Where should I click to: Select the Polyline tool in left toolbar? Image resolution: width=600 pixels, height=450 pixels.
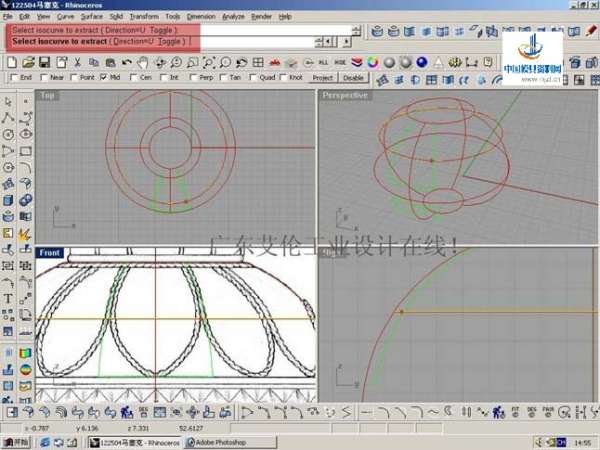click(8, 118)
